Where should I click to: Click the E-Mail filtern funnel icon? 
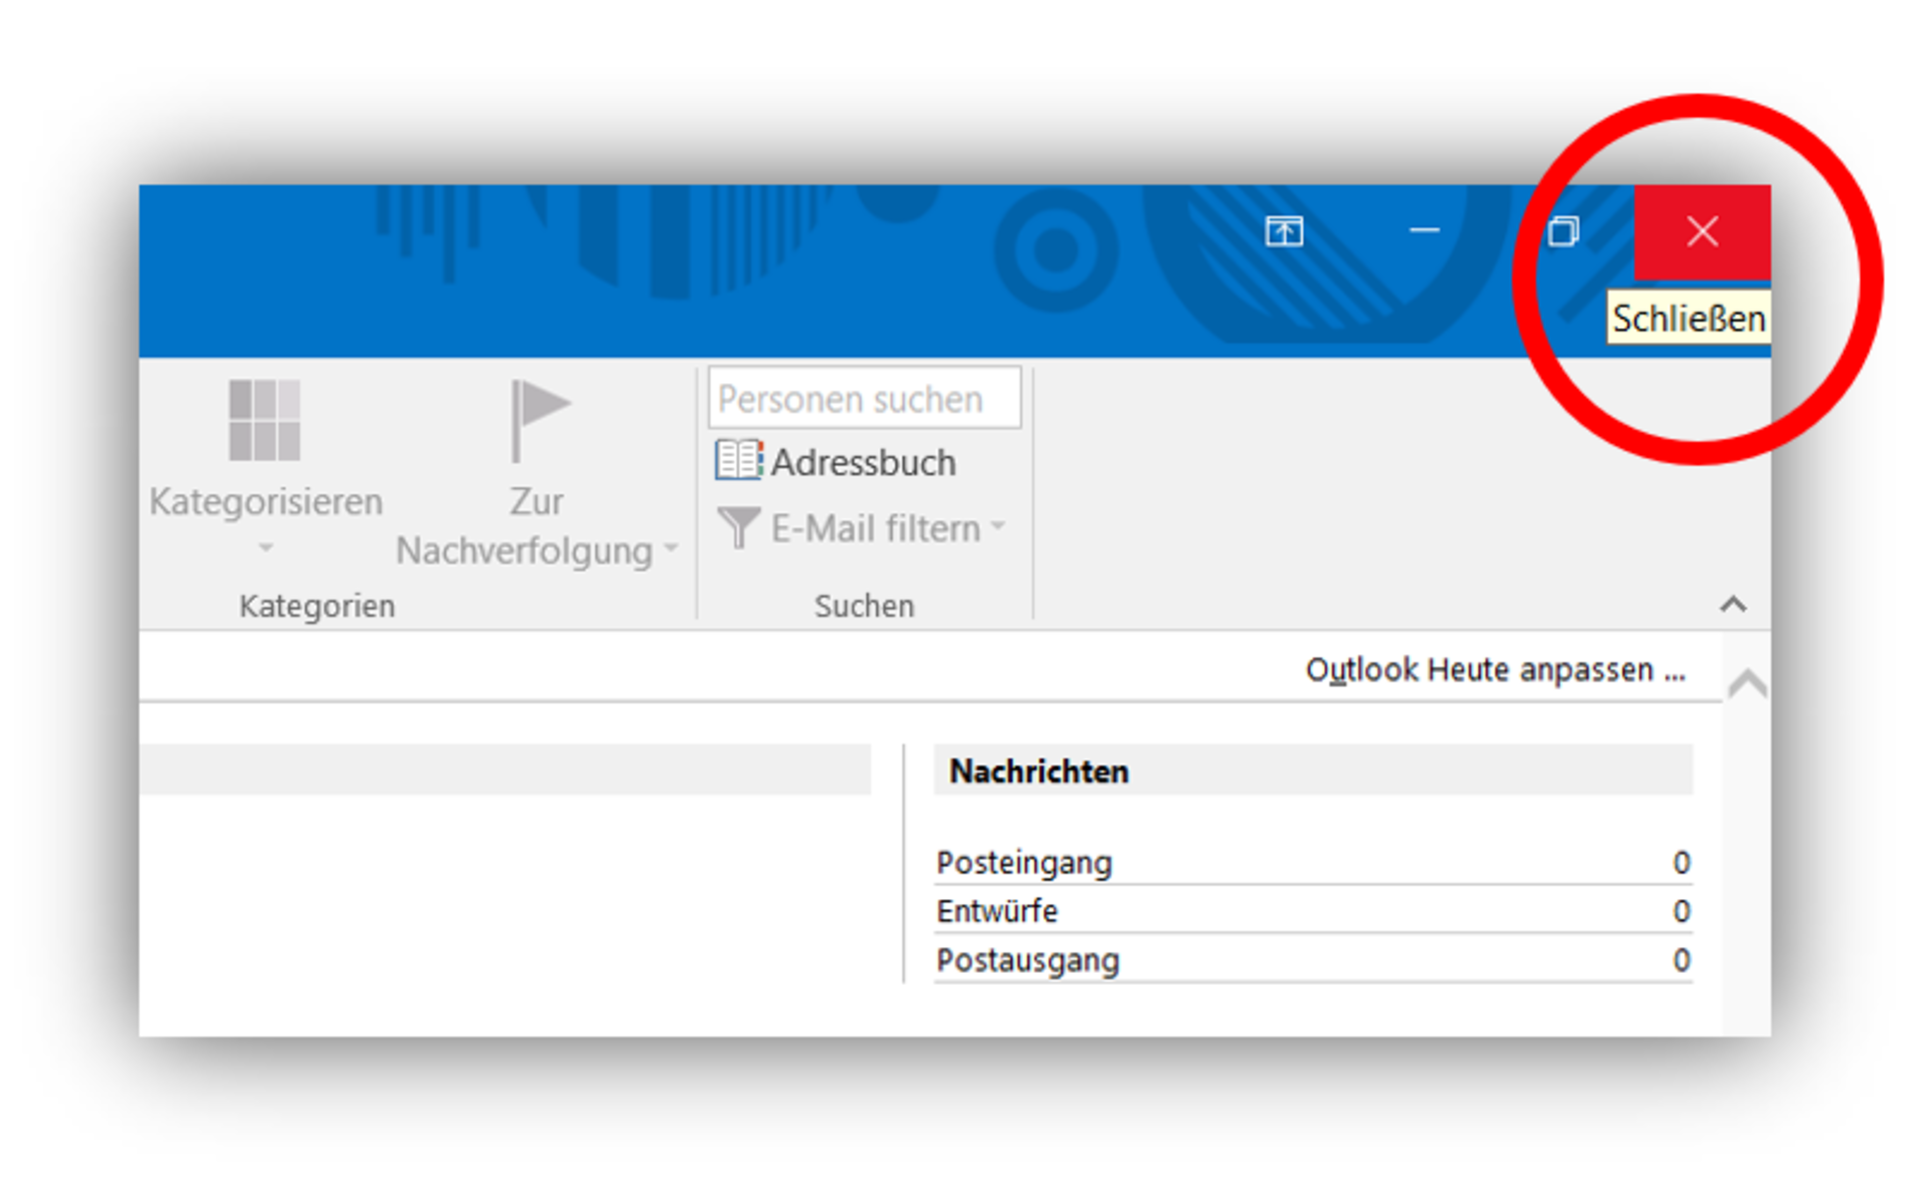[739, 527]
